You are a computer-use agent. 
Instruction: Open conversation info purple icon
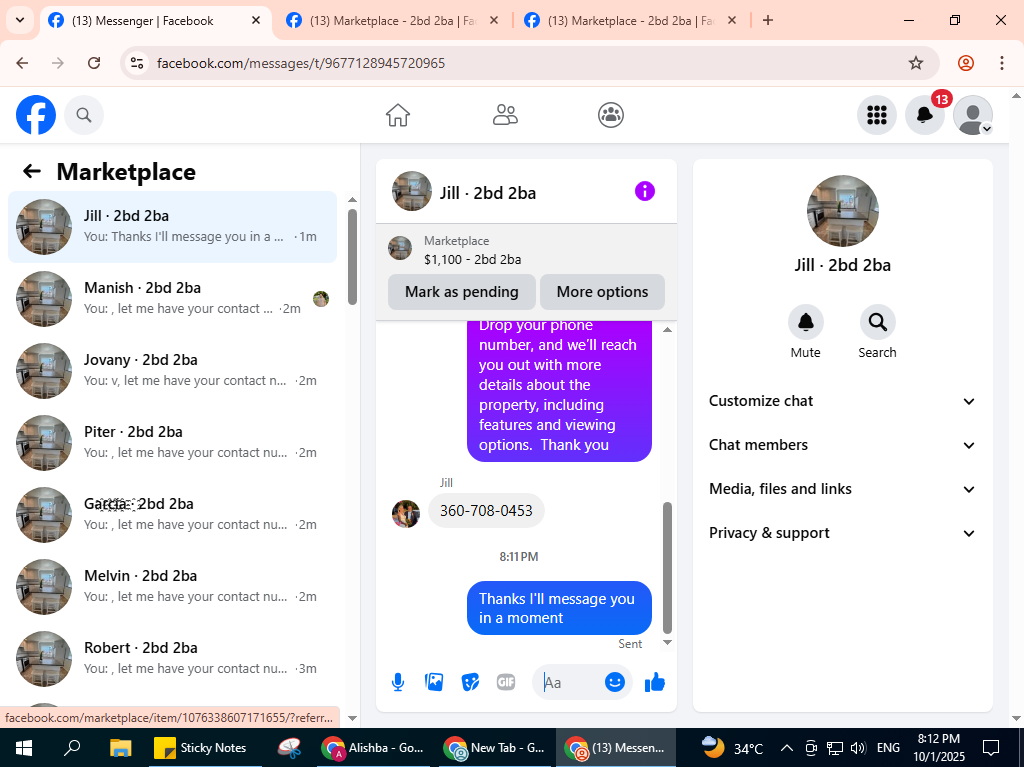[645, 191]
